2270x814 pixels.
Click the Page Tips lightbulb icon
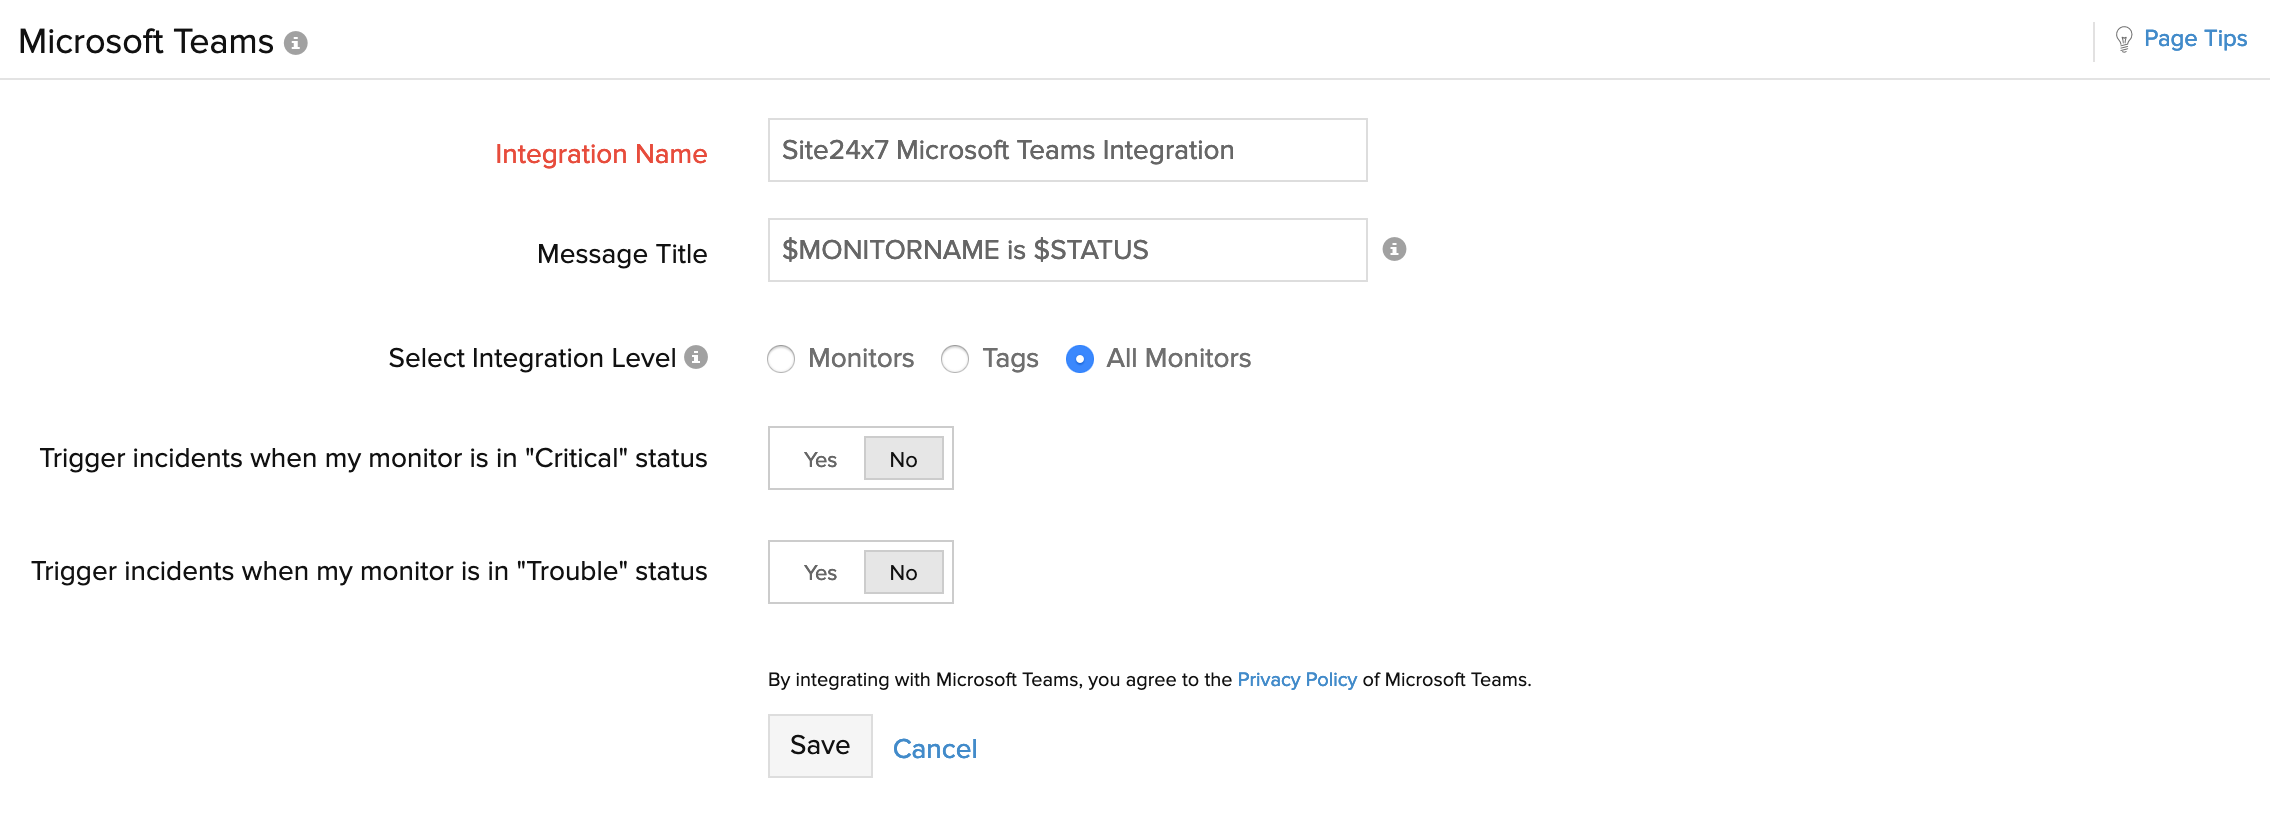pyautogui.click(x=2124, y=40)
